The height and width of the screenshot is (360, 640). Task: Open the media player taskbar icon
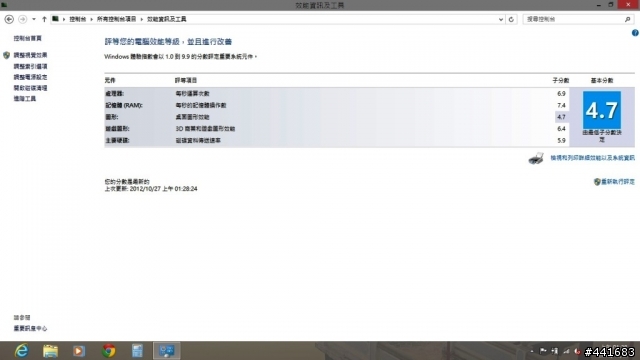pos(79,351)
